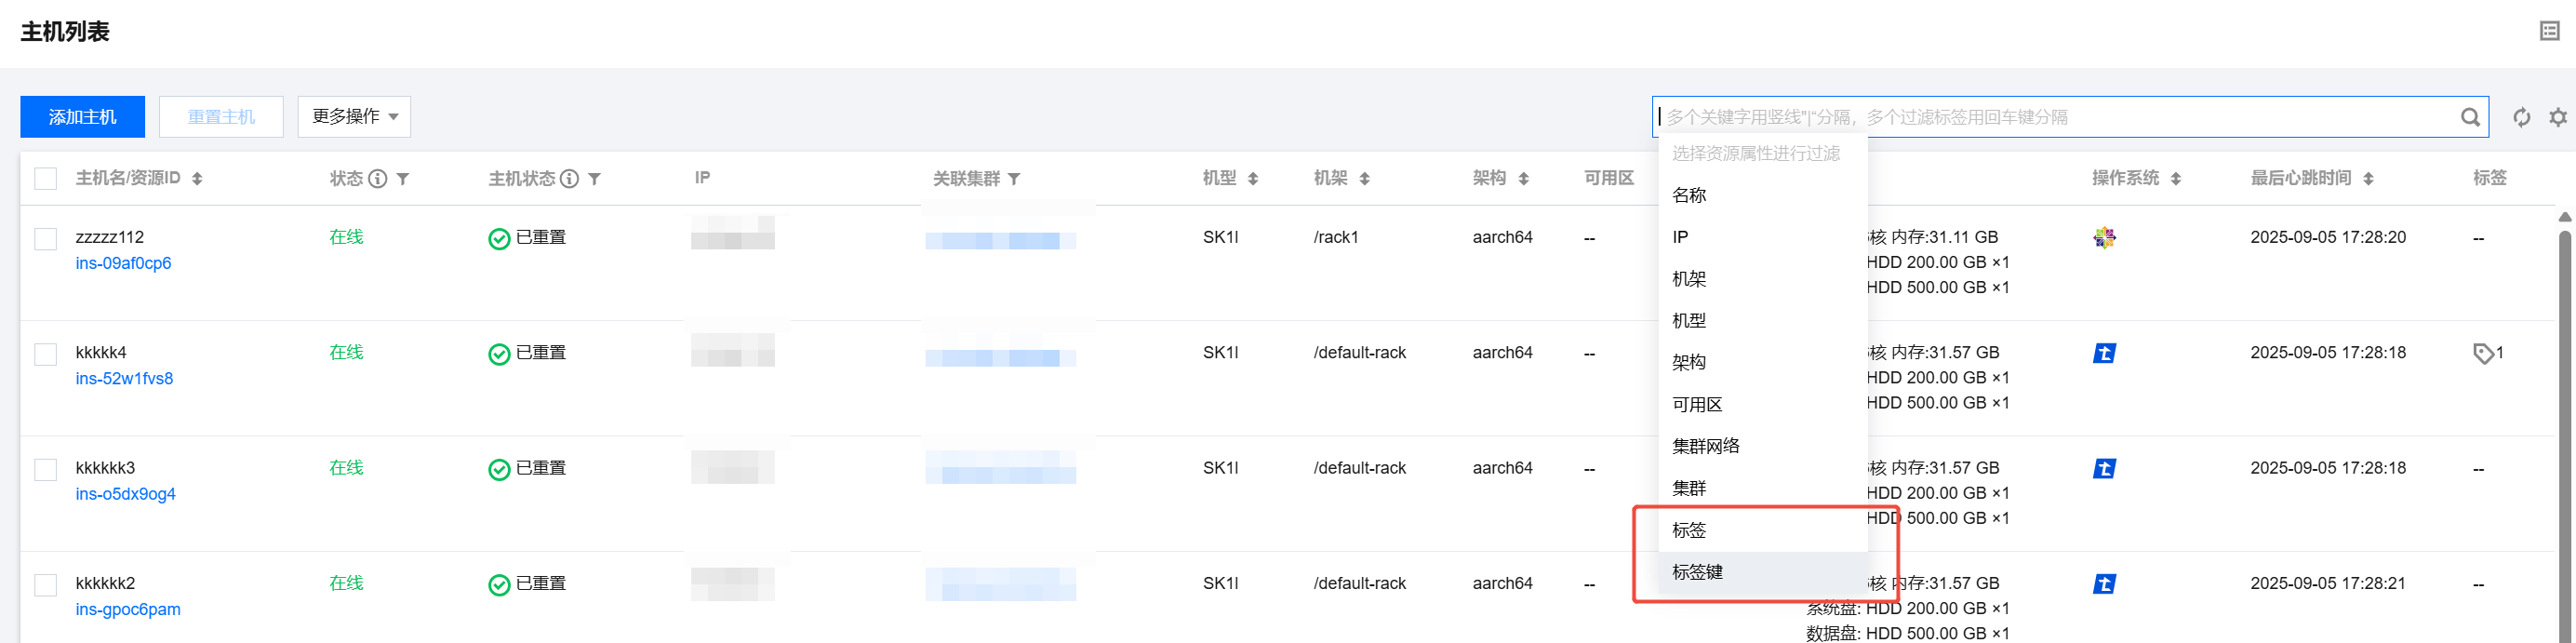The image size is (2576, 643).
Task: Focus the keyword search input field
Action: (x=2050, y=117)
